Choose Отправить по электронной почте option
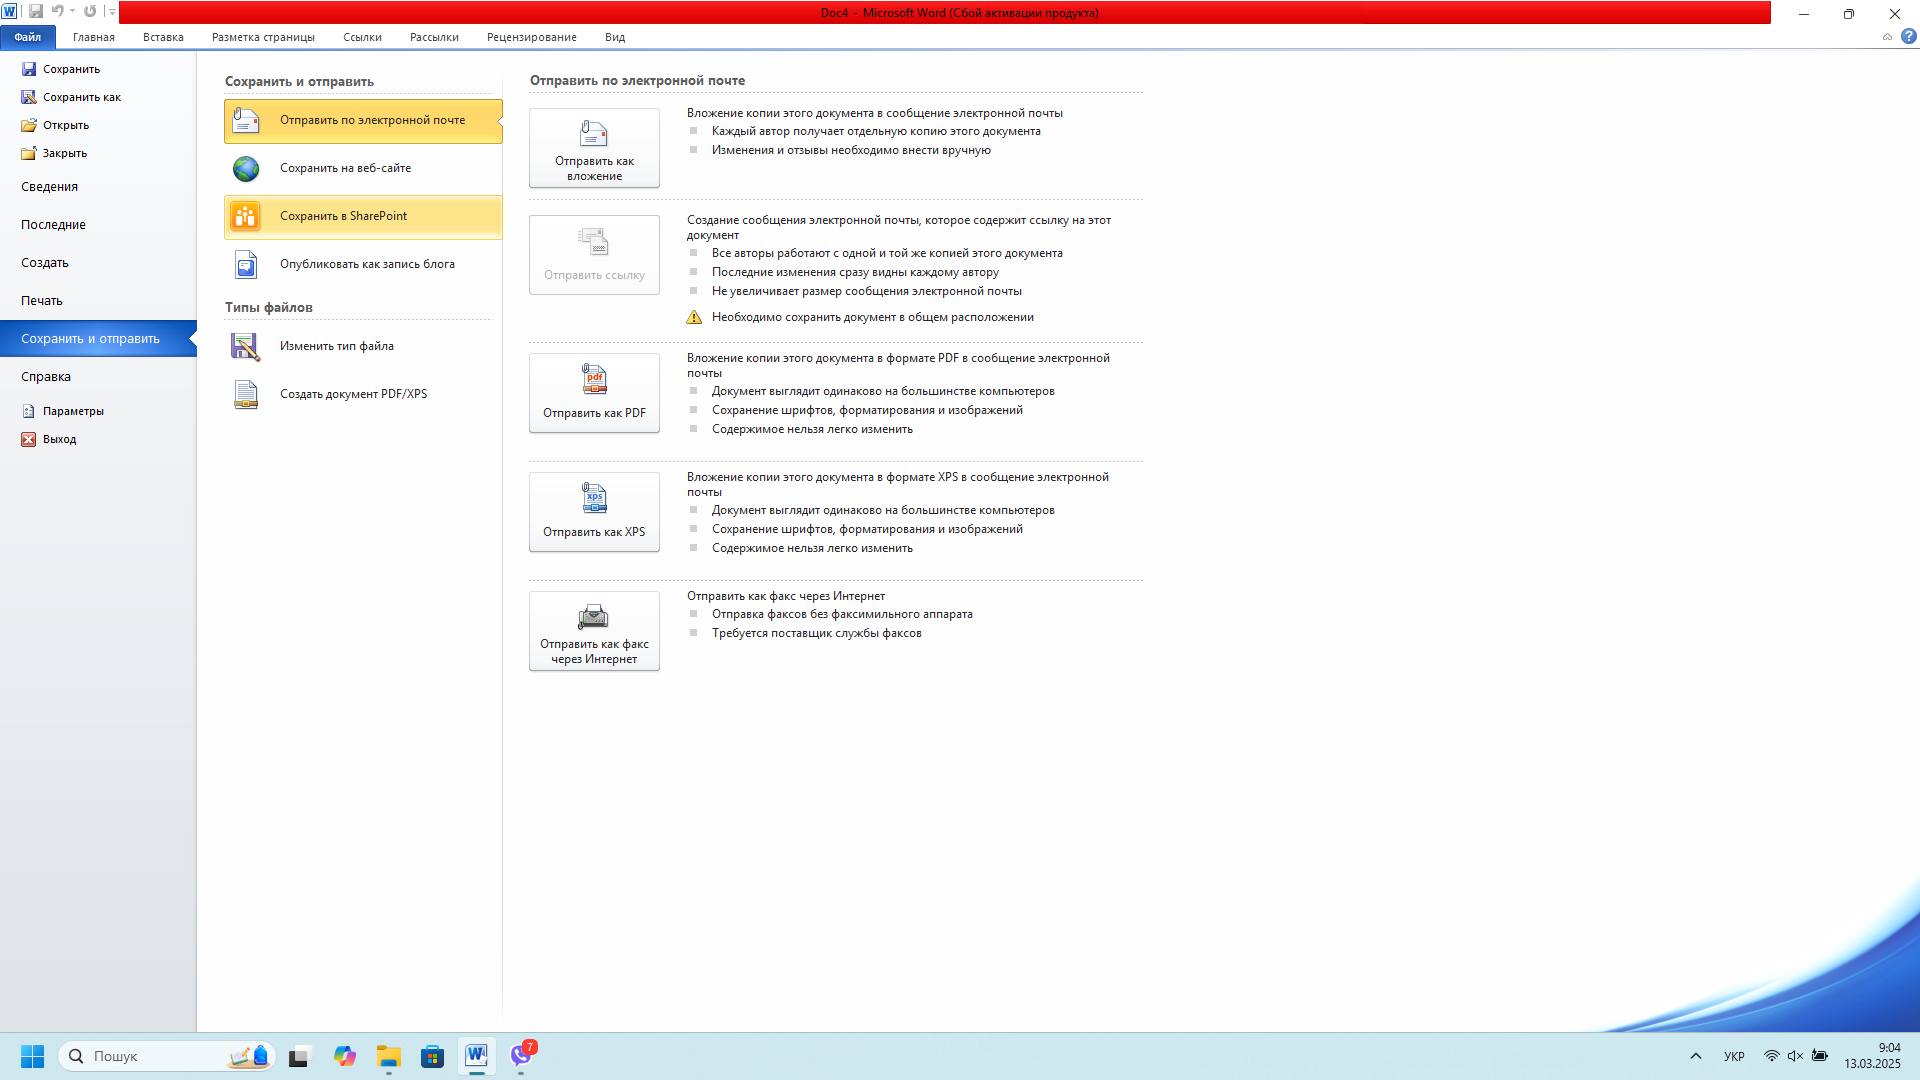 point(363,120)
